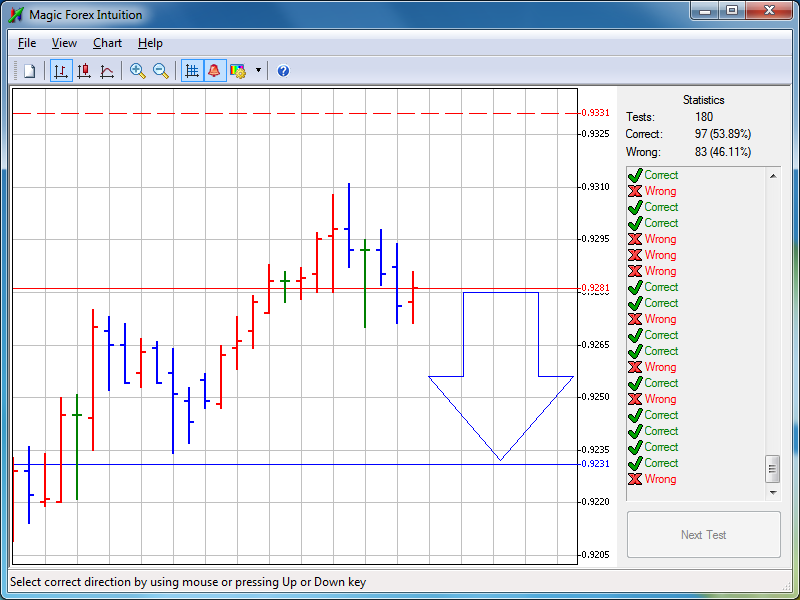The image size is (800, 600).
Task: Select the bar chart type icon
Action: (61, 71)
